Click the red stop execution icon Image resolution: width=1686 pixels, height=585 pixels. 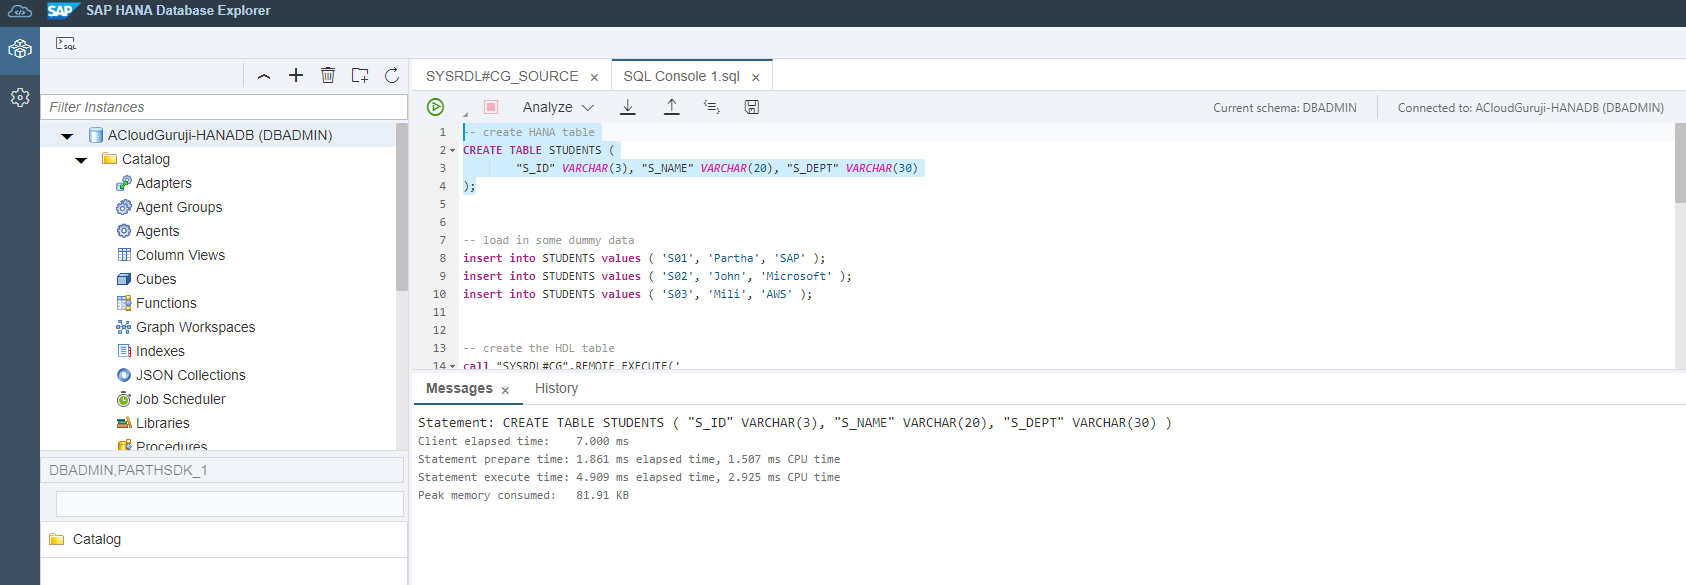[x=491, y=107]
